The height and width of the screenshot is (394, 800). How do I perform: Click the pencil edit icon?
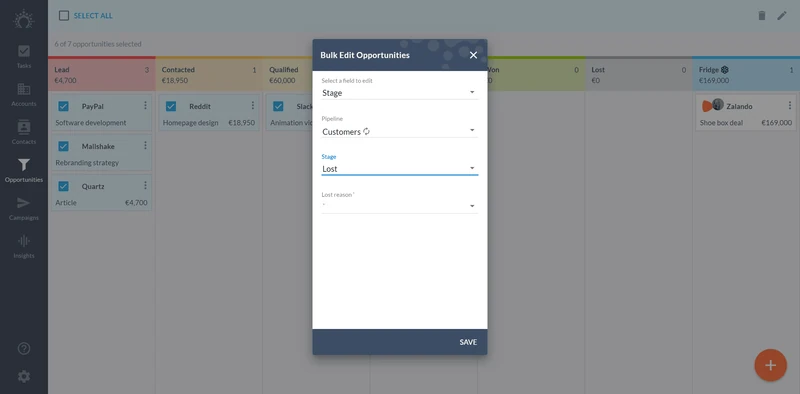click(782, 16)
